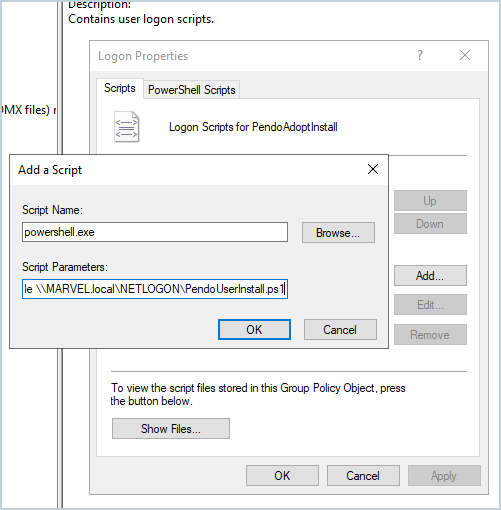
Task: Click the Edit... button
Action: 430,305
